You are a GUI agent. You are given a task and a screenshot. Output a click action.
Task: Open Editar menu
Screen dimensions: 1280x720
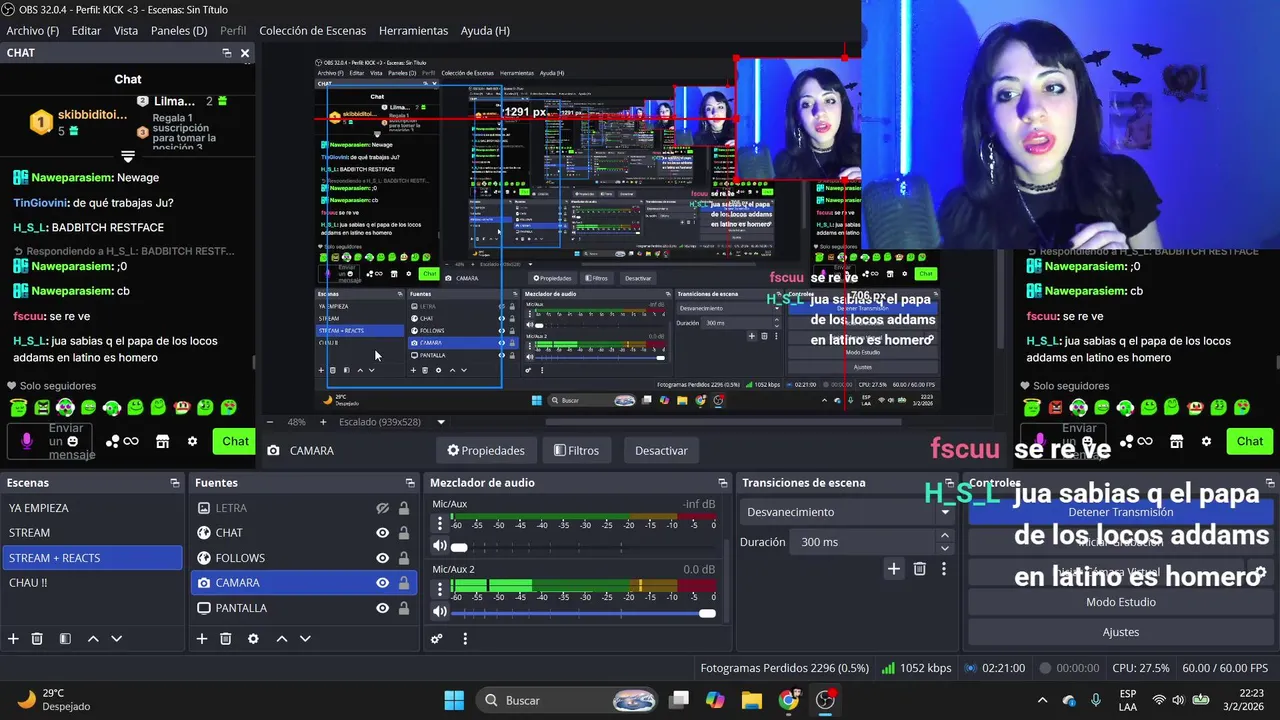coord(86,31)
